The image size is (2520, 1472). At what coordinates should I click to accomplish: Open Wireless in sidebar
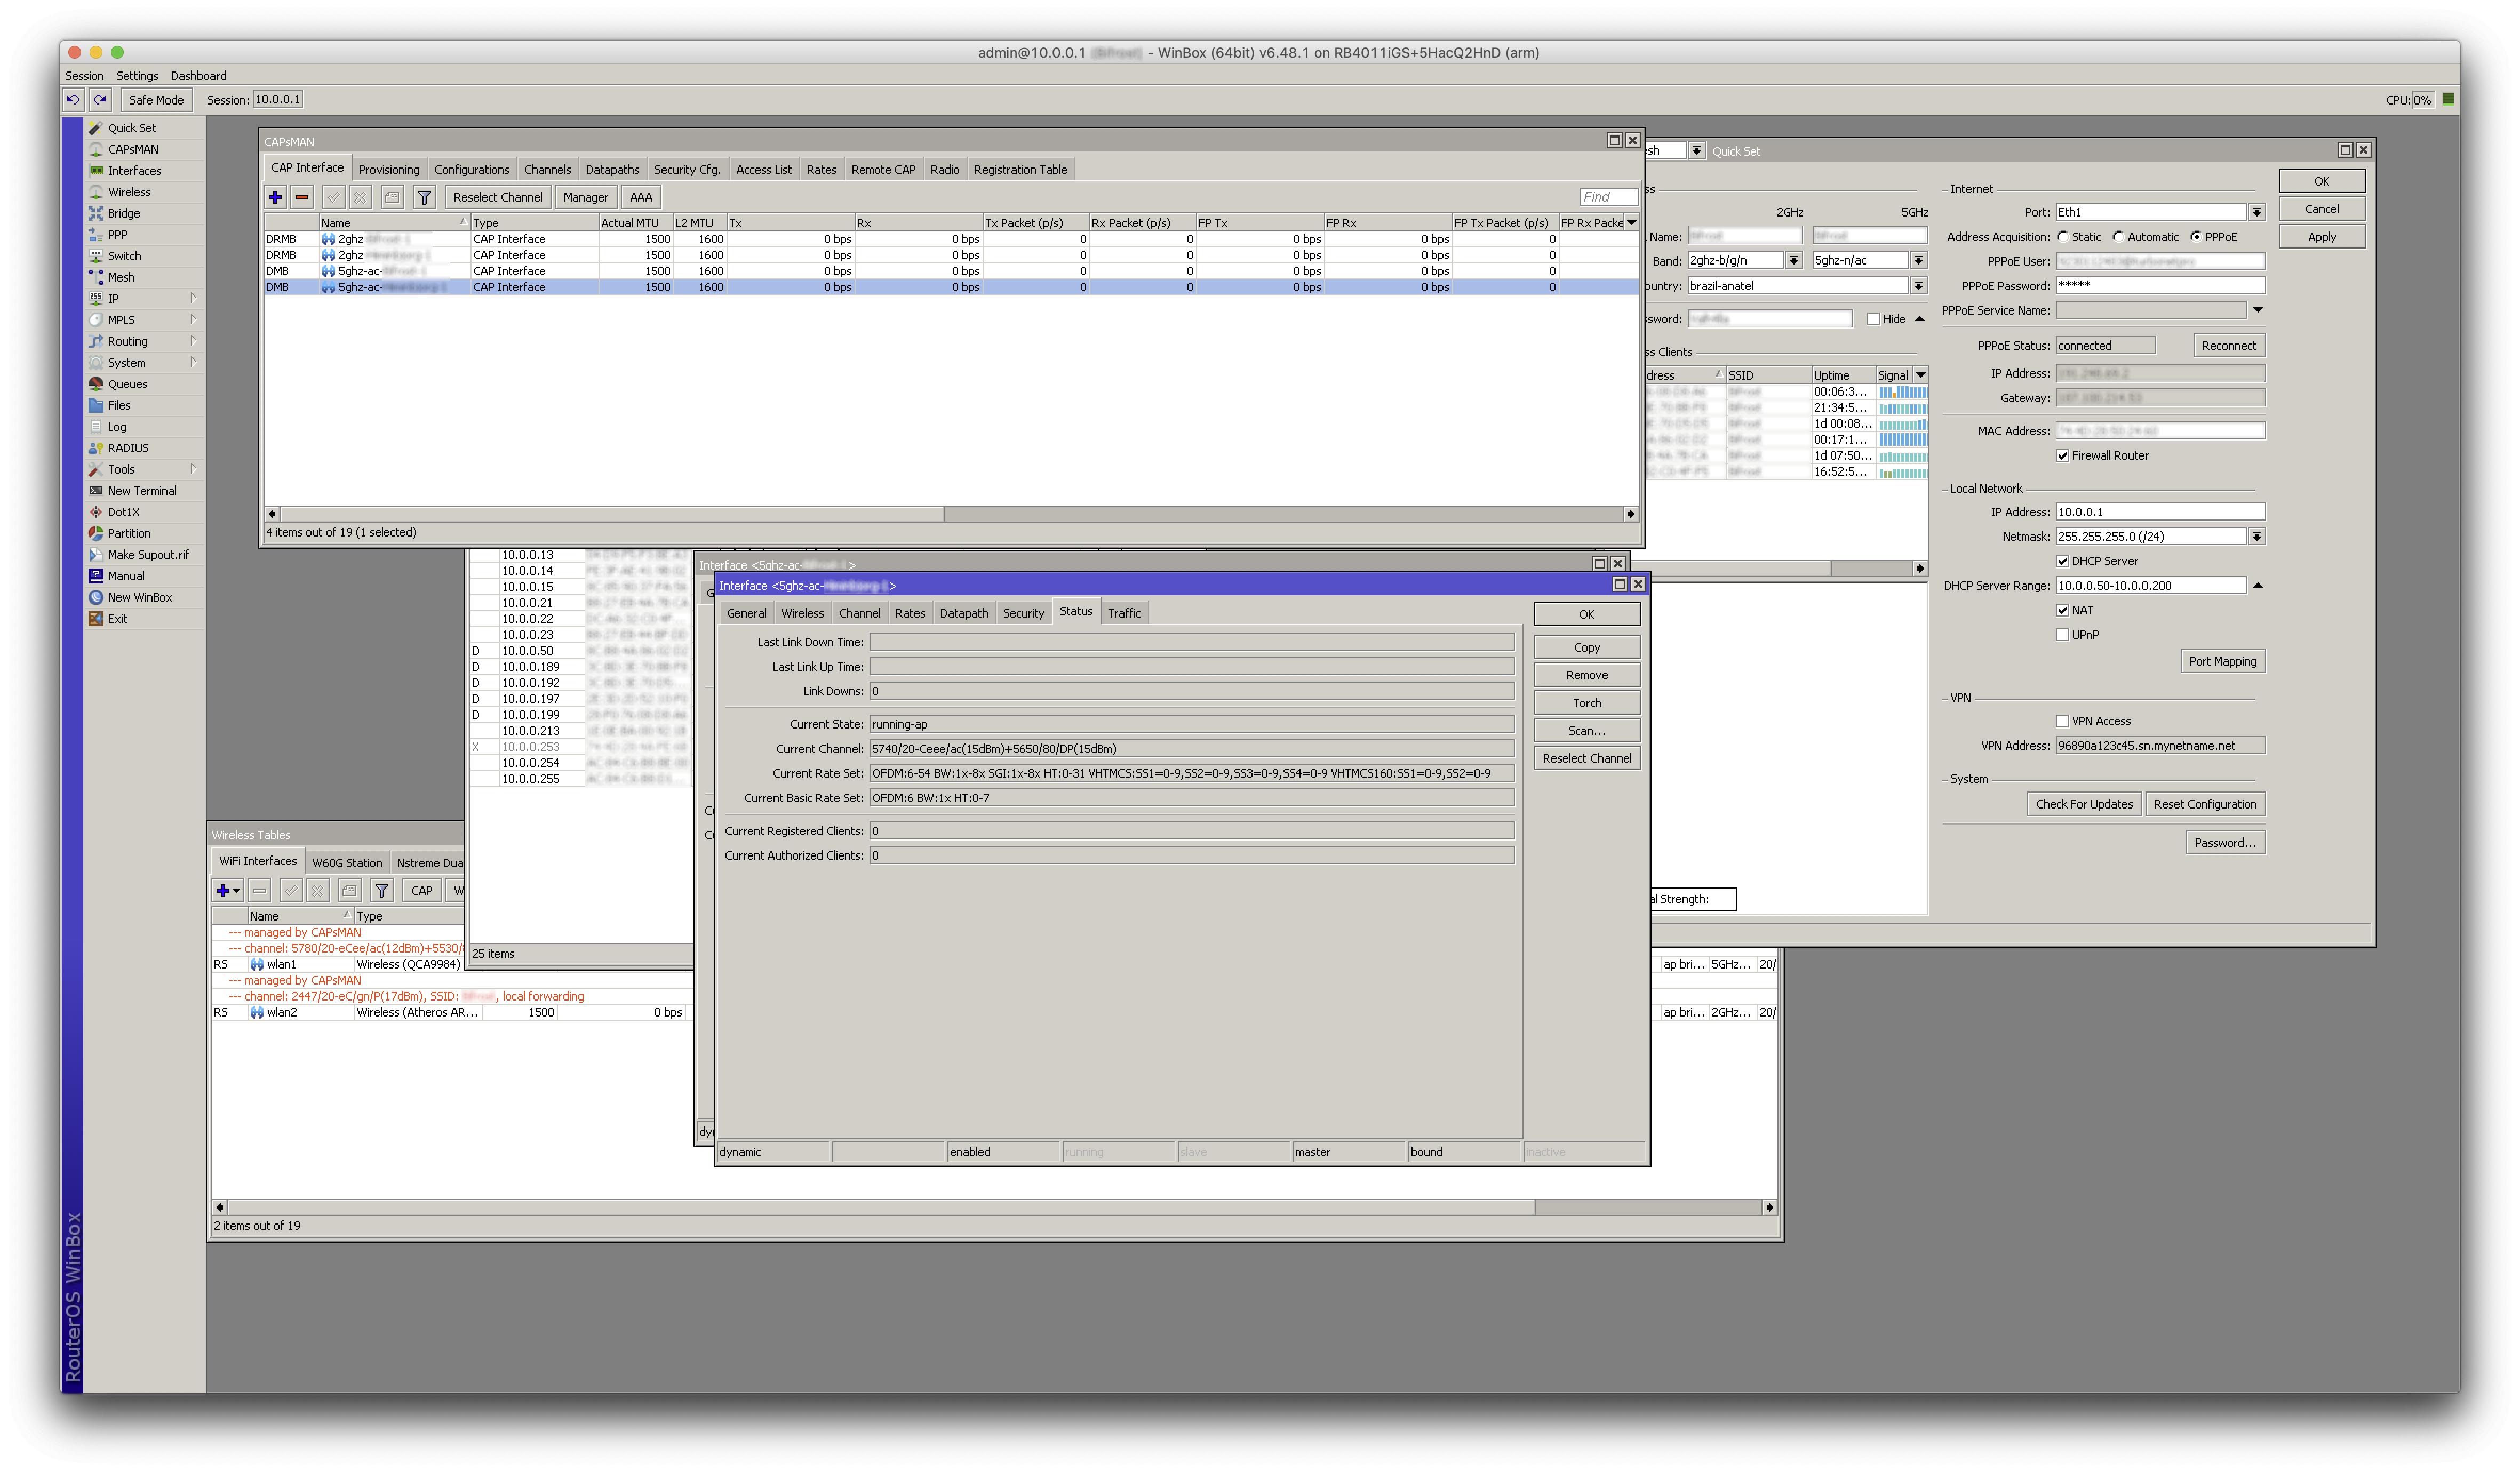coord(129,192)
